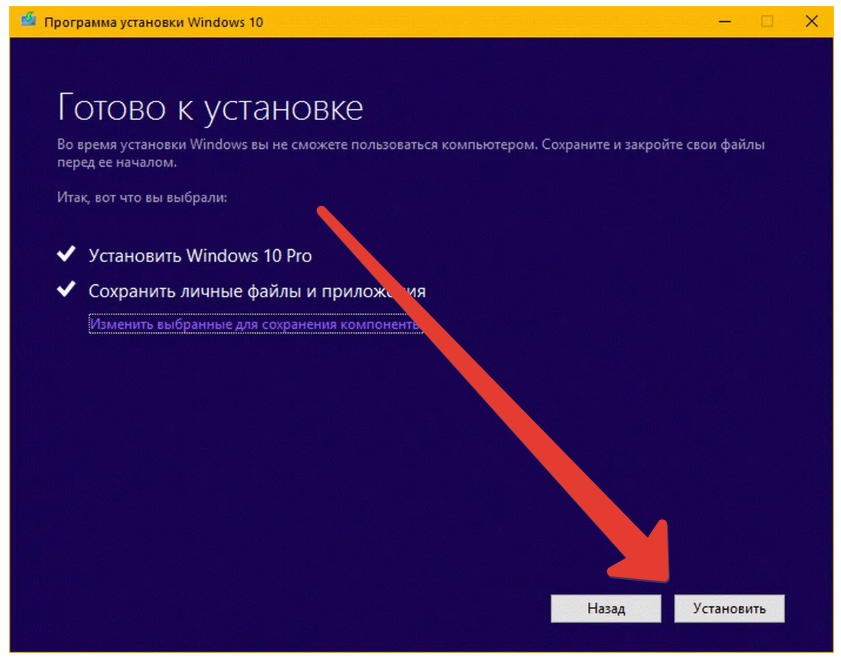Go back with the Назад button
The height and width of the screenshot is (660, 841).
606,609
